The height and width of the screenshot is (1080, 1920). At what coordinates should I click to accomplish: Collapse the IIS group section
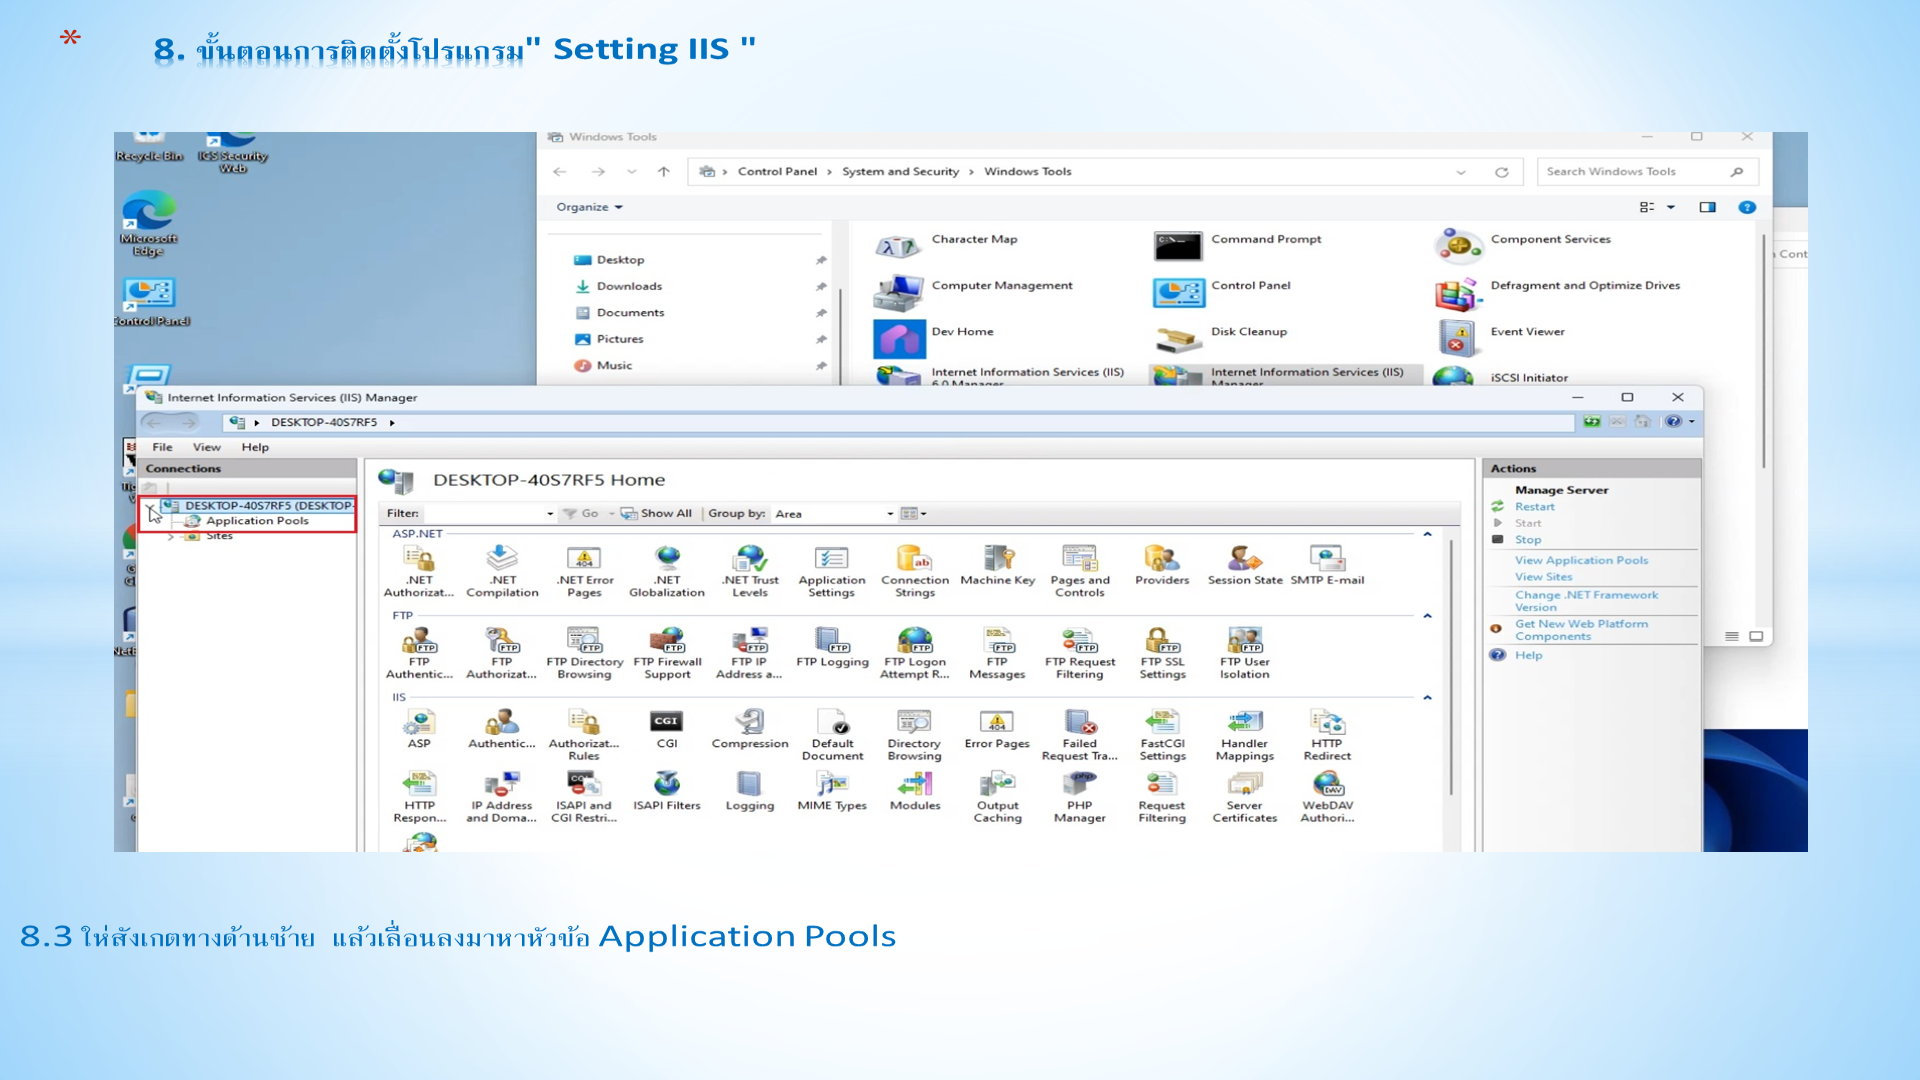pos(1427,698)
